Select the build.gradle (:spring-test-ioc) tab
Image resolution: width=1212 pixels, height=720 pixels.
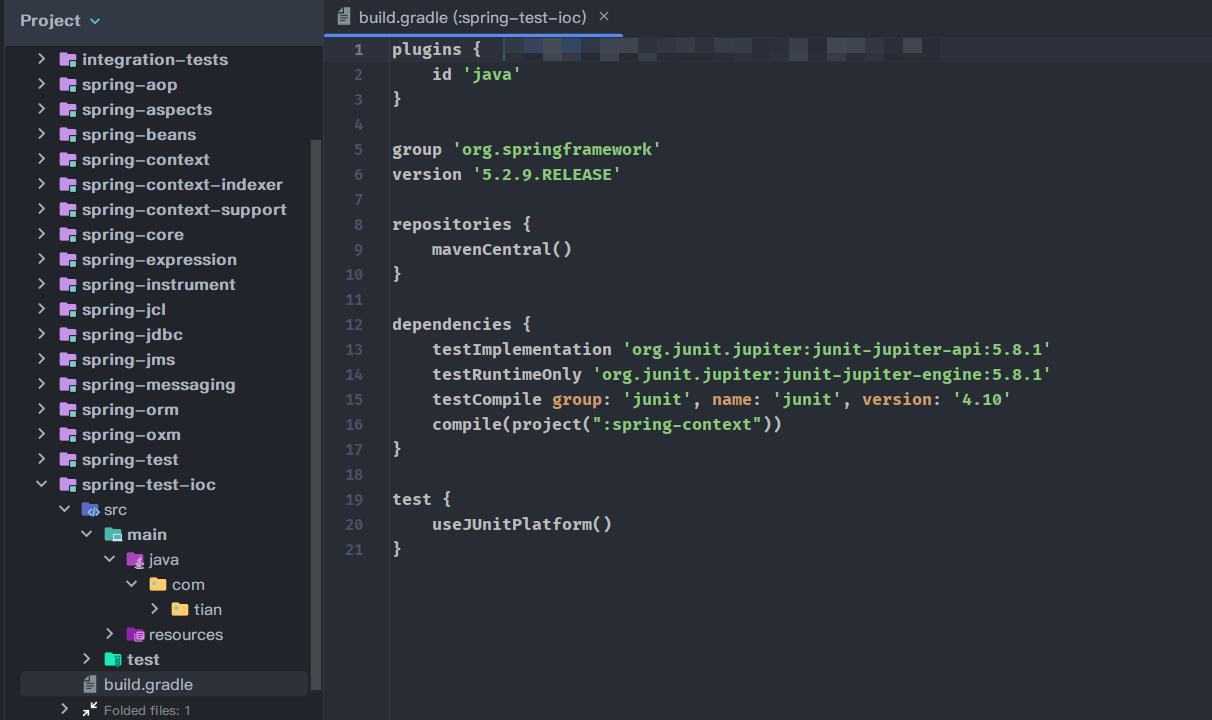[472, 17]
